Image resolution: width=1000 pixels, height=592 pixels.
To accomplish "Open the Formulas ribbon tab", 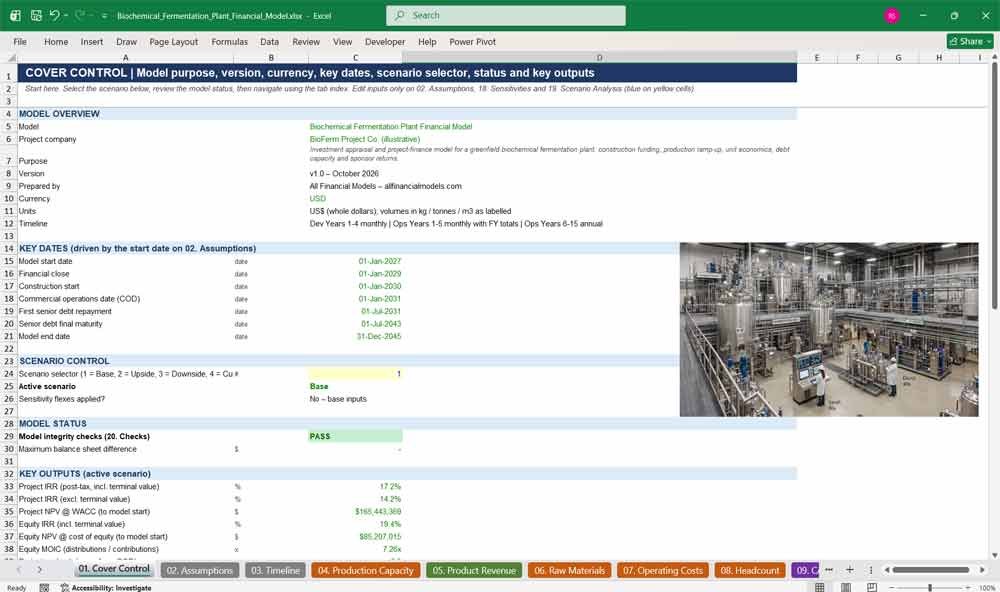I will tap(230, 41).
